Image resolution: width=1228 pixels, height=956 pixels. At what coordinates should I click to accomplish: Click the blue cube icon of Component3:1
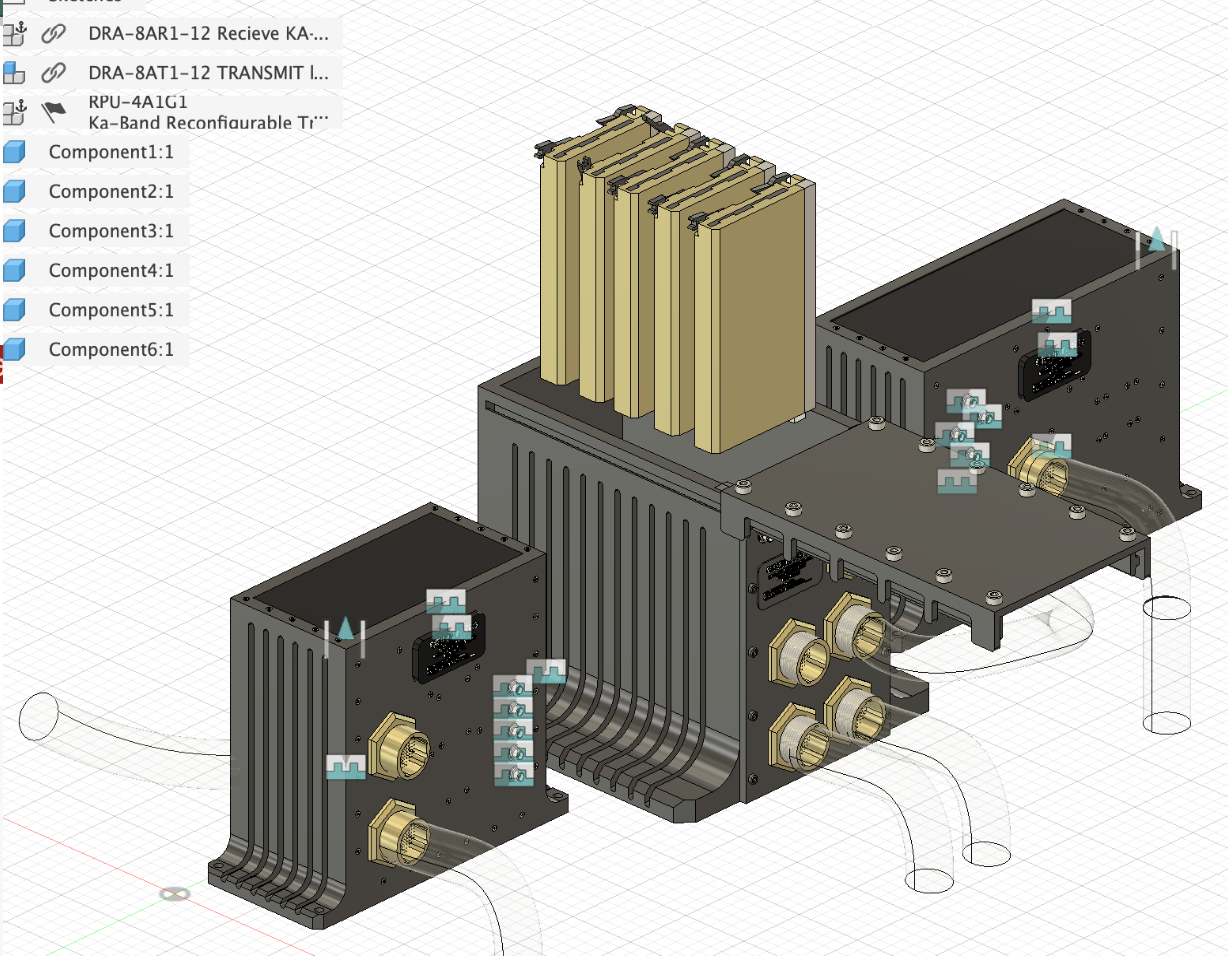click(13, 231)
